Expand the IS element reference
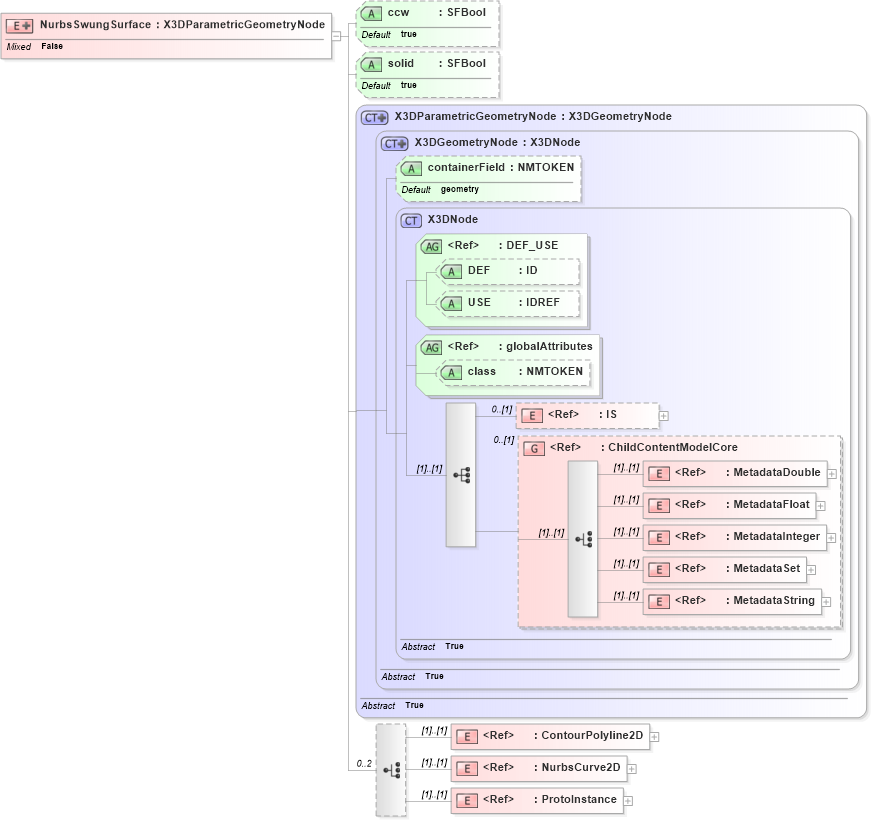871x820 pixels. [664, 416]
